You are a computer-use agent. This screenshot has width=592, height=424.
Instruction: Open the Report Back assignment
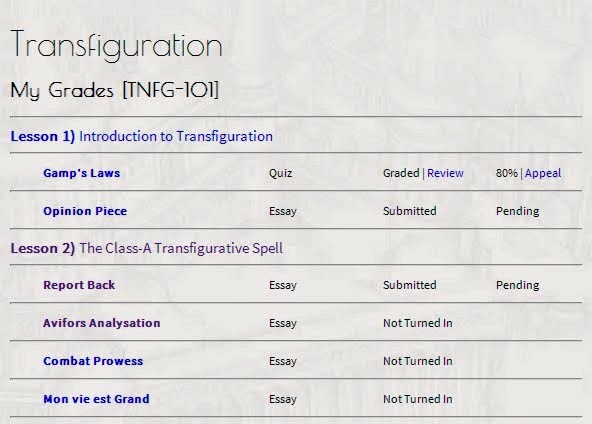pyautogui.click(x=79, y=285)
